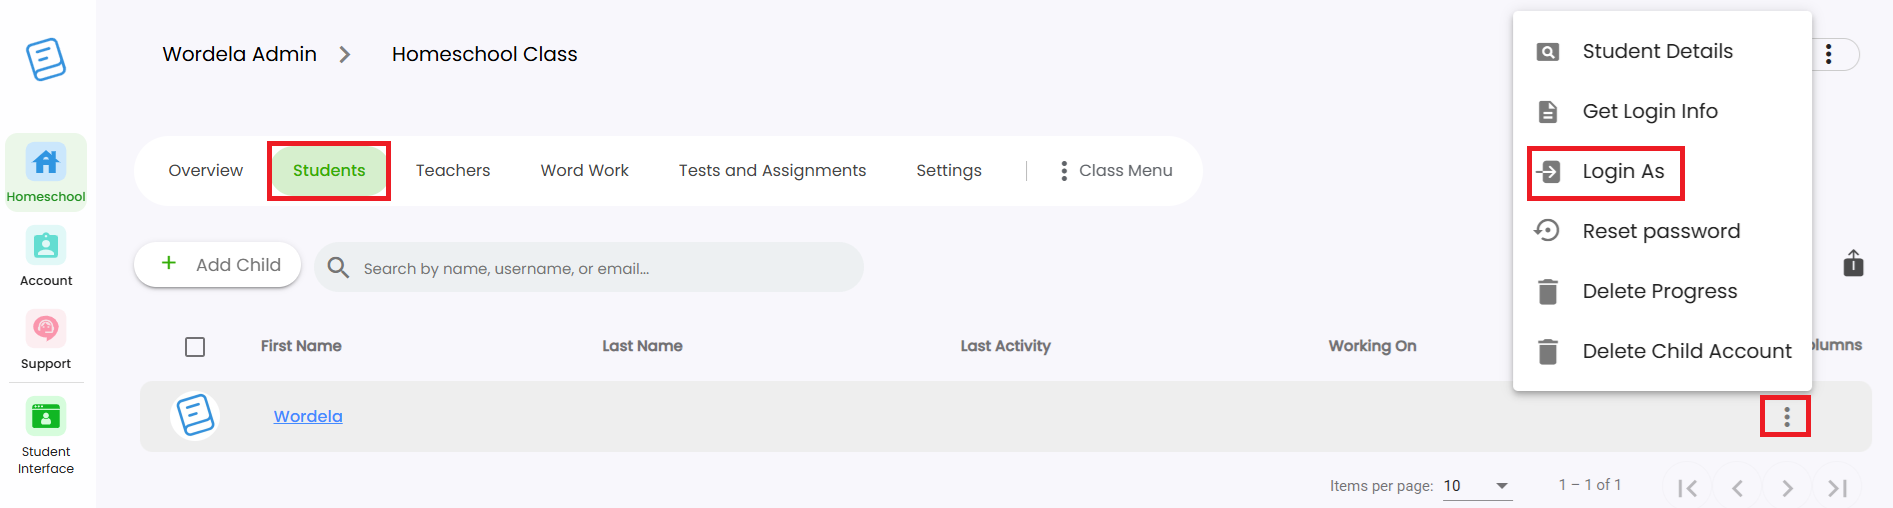
Task: Open the three-dot menu in Wordela's row
Action: pyautogui.click(x=1786, y=416)
